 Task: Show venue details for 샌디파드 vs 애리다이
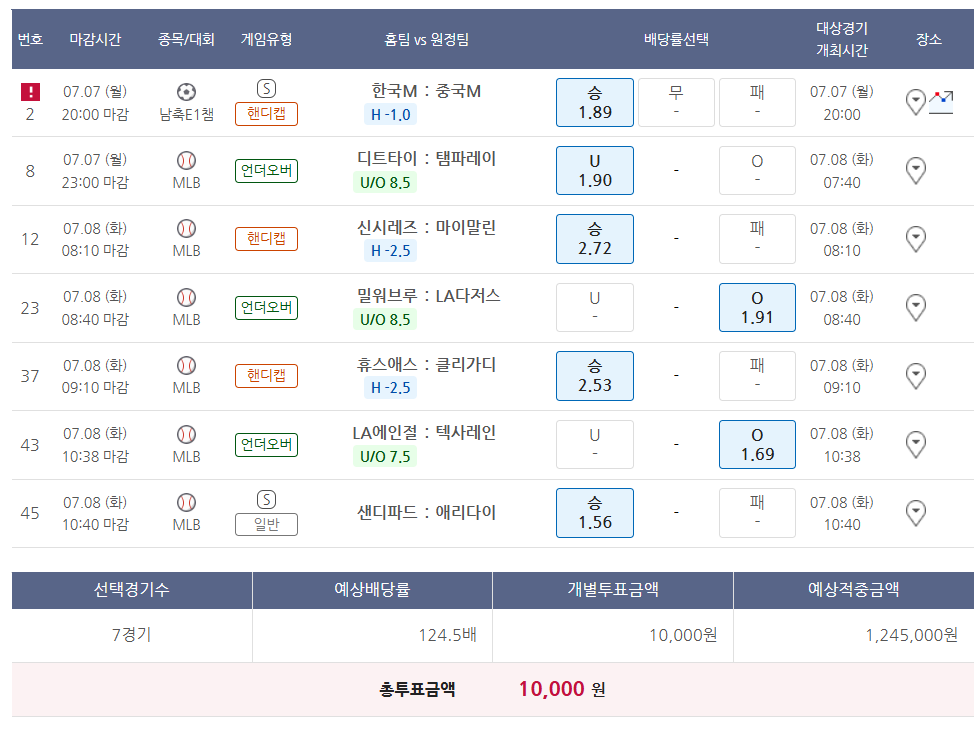(915, 513)
